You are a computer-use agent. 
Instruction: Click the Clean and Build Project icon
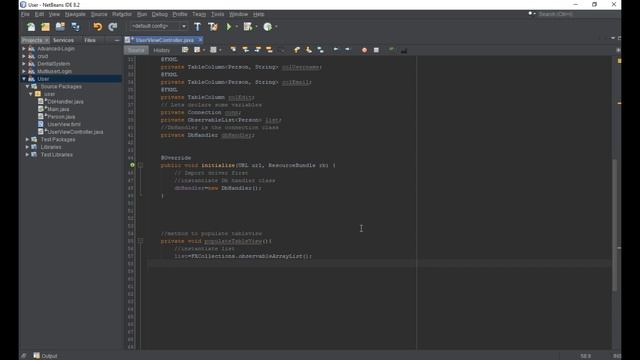coord(213,27)
